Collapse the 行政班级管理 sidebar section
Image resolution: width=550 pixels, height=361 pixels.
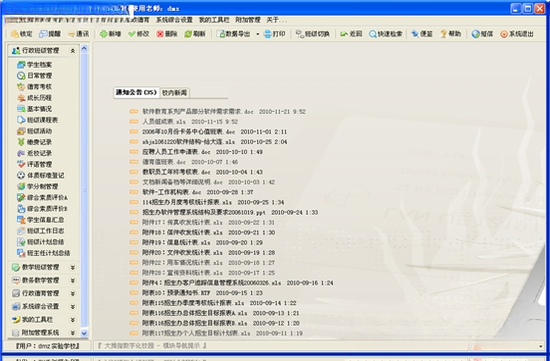73,51
